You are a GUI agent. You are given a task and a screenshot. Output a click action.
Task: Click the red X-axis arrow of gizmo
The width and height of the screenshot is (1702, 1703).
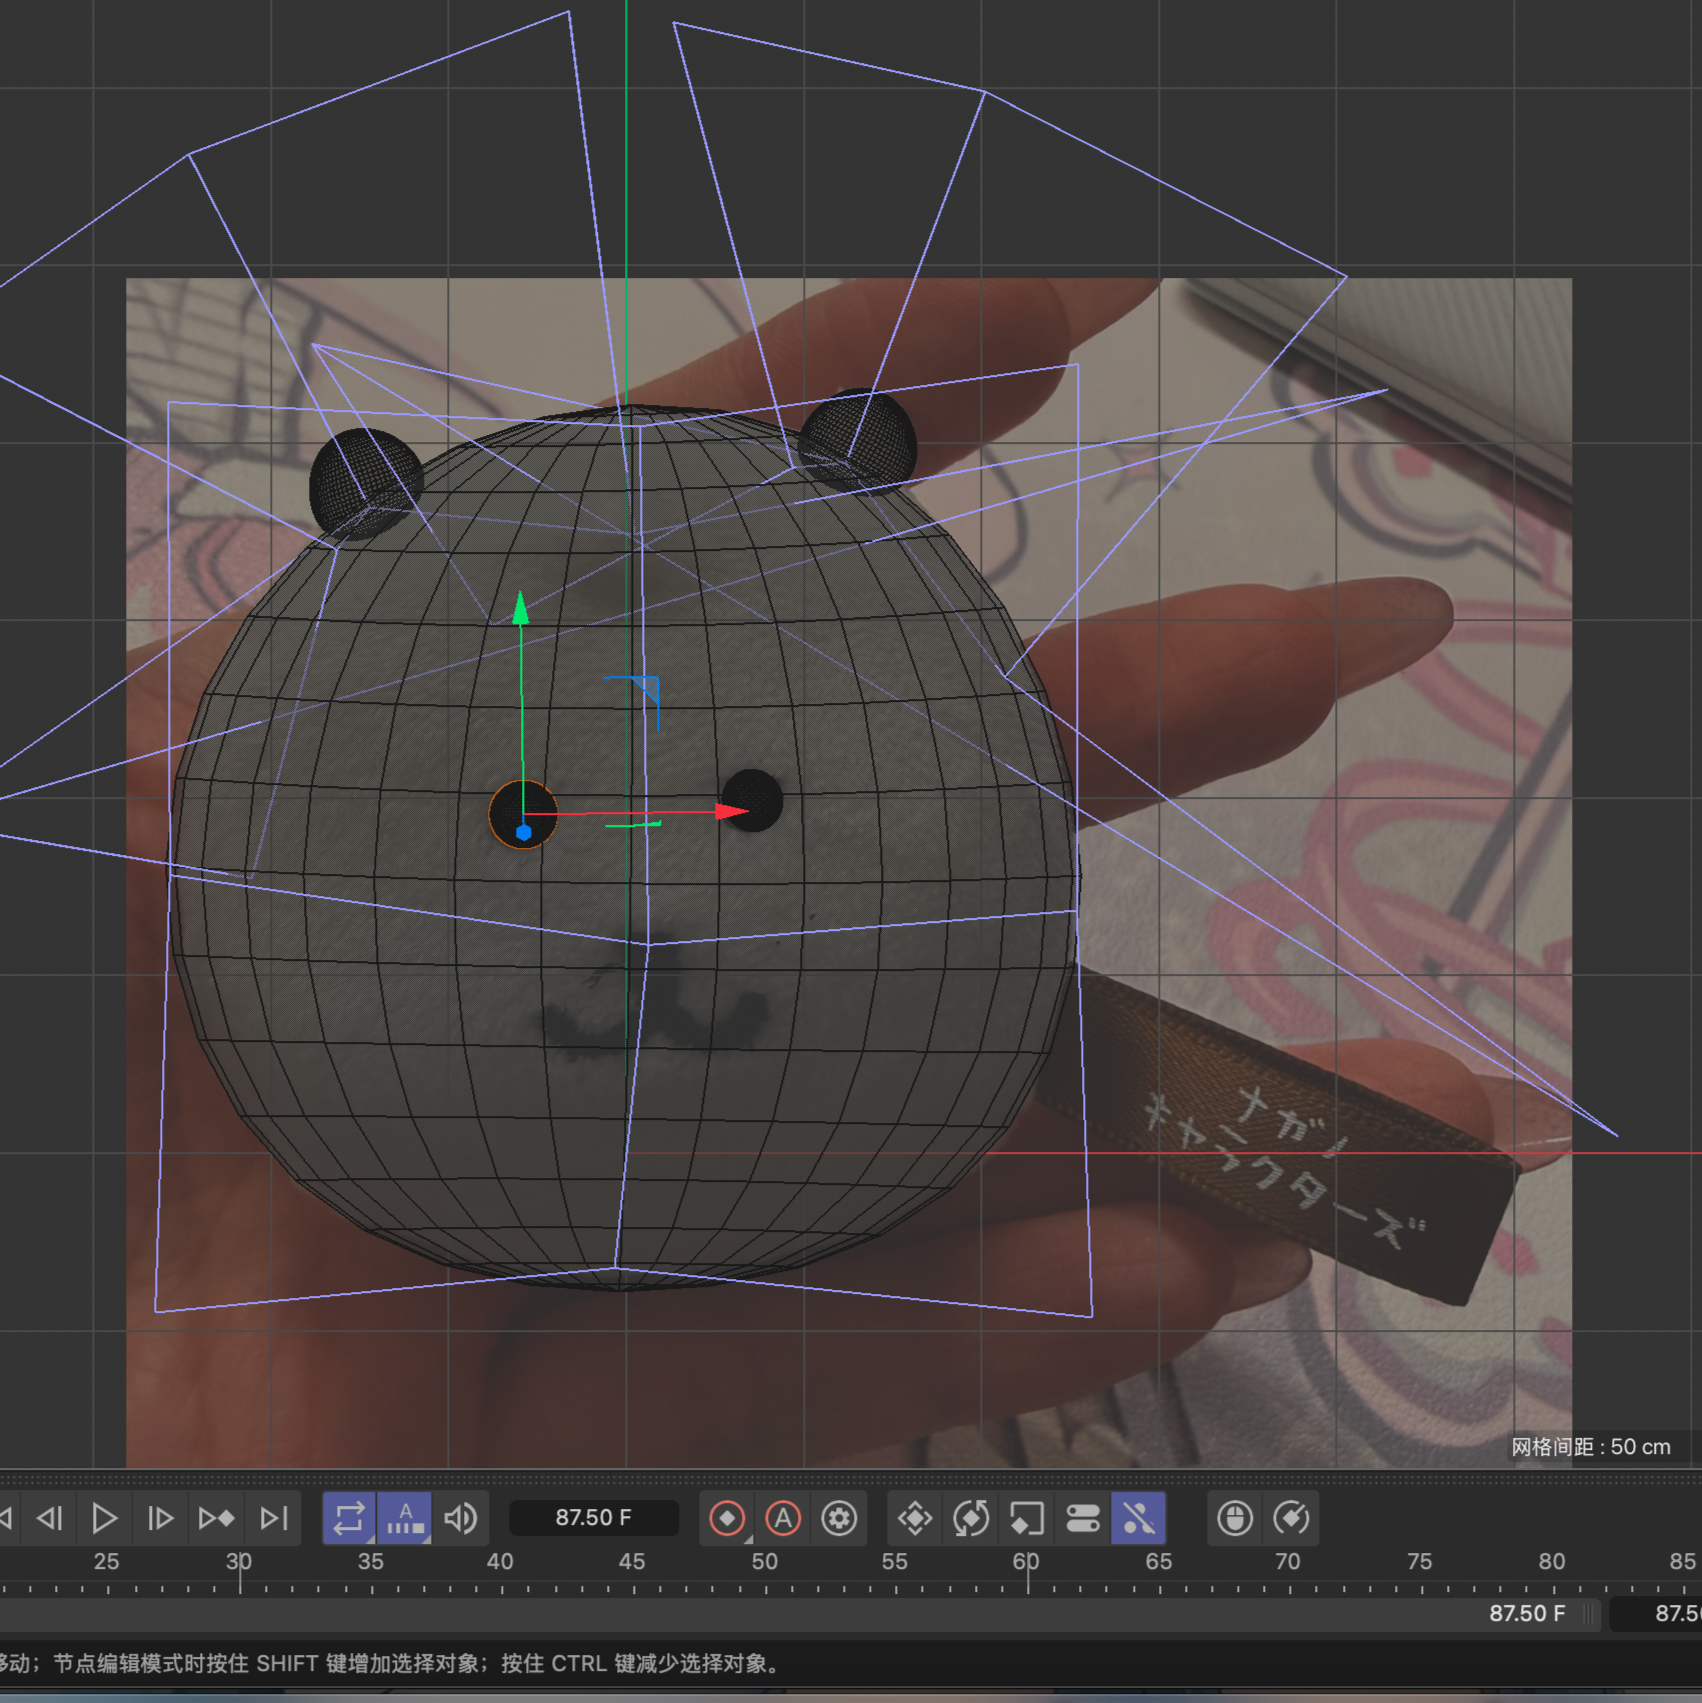point(732,811)
